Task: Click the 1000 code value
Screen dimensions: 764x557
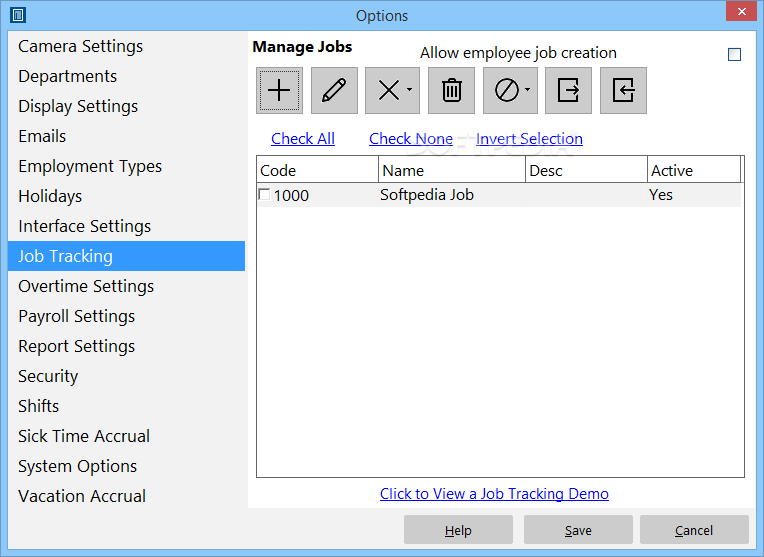Action: coord(291,195)
